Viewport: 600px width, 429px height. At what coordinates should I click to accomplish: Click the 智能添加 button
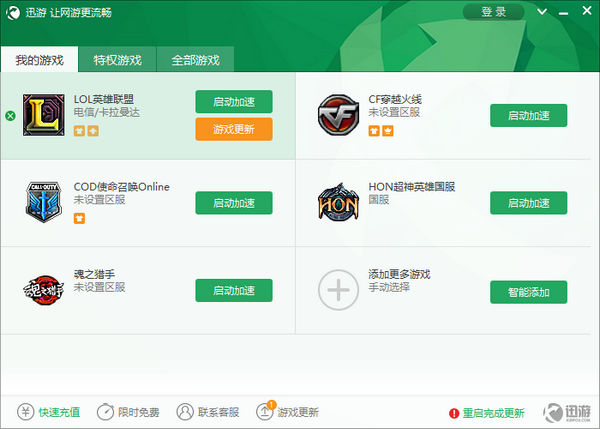click(x=528, y=292)
